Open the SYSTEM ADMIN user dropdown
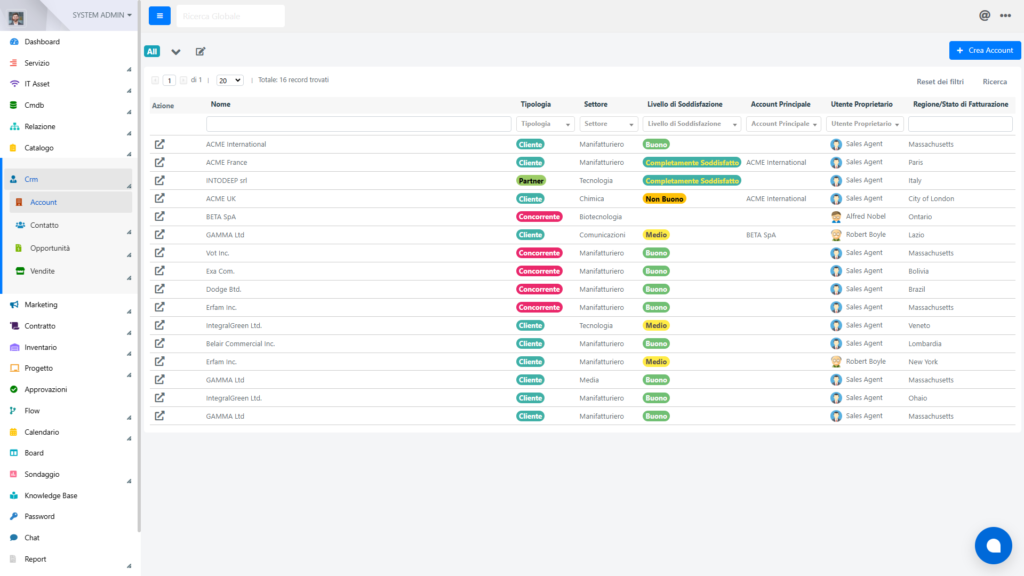The width and height of the screenshot is (1024, 576). tap(101, 15)
